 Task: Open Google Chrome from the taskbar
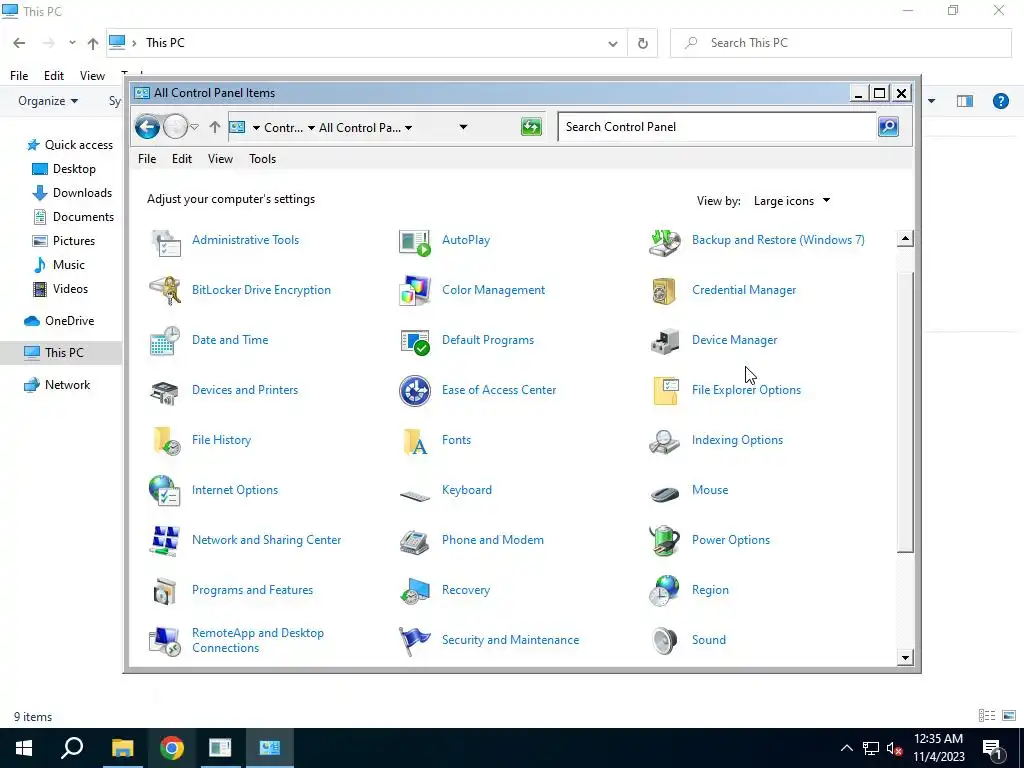click(172, 748)
